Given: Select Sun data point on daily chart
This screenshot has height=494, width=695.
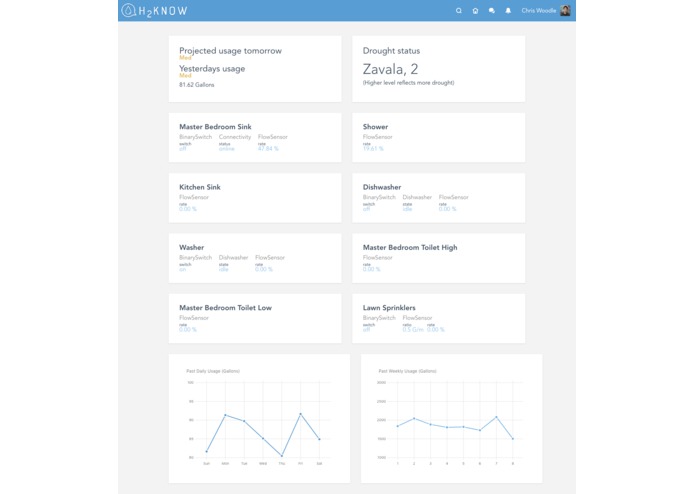Looking at the screenshot, I should (207, 451).
